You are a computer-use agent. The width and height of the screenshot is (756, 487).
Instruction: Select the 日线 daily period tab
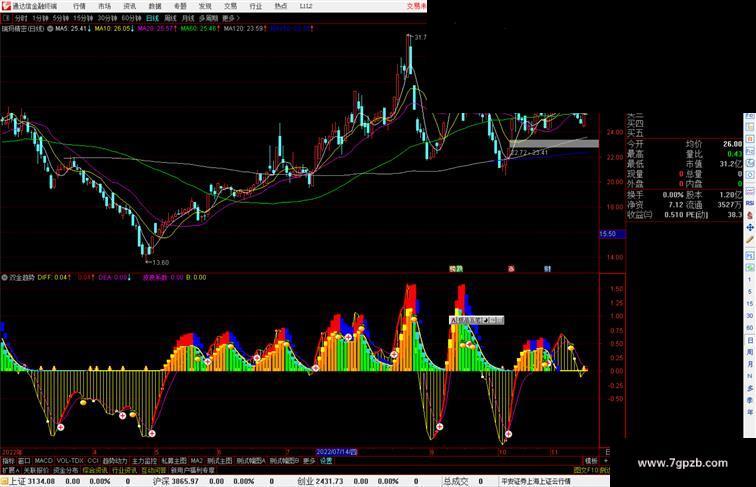(x=152, y=18)
